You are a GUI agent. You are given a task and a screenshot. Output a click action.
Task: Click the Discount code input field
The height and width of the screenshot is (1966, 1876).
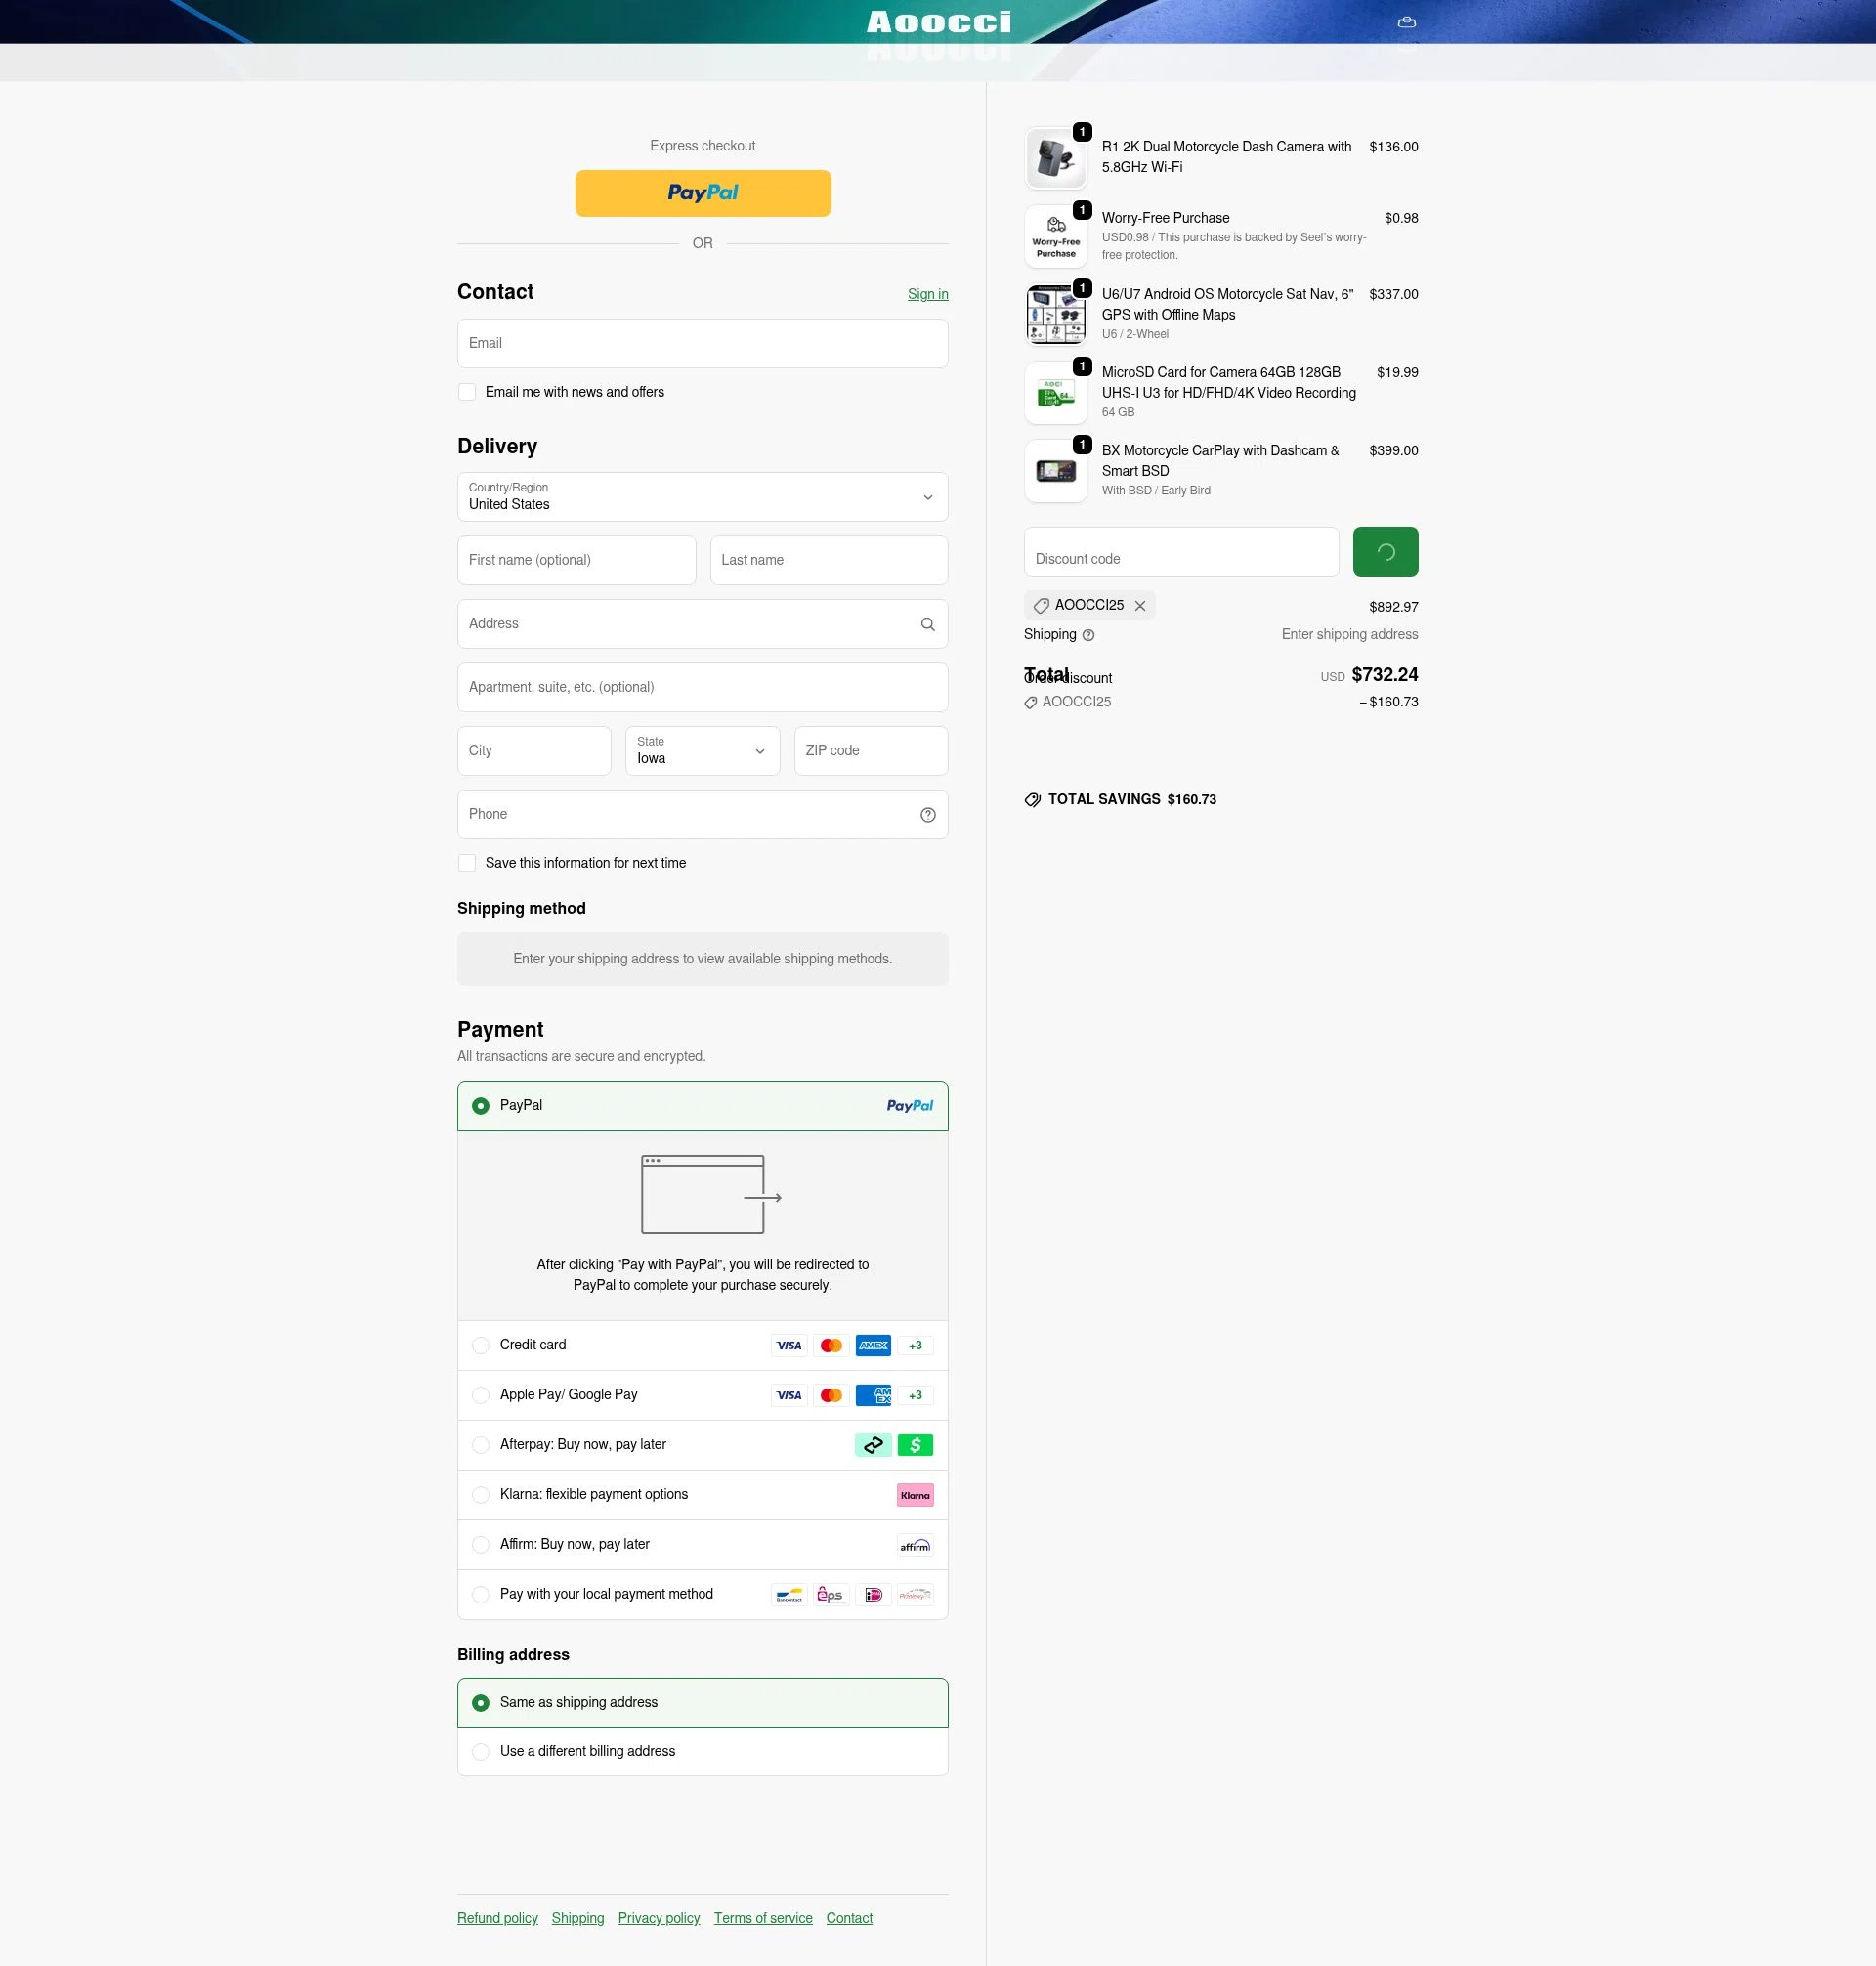pyautogui.click(x=1181, y=551)
